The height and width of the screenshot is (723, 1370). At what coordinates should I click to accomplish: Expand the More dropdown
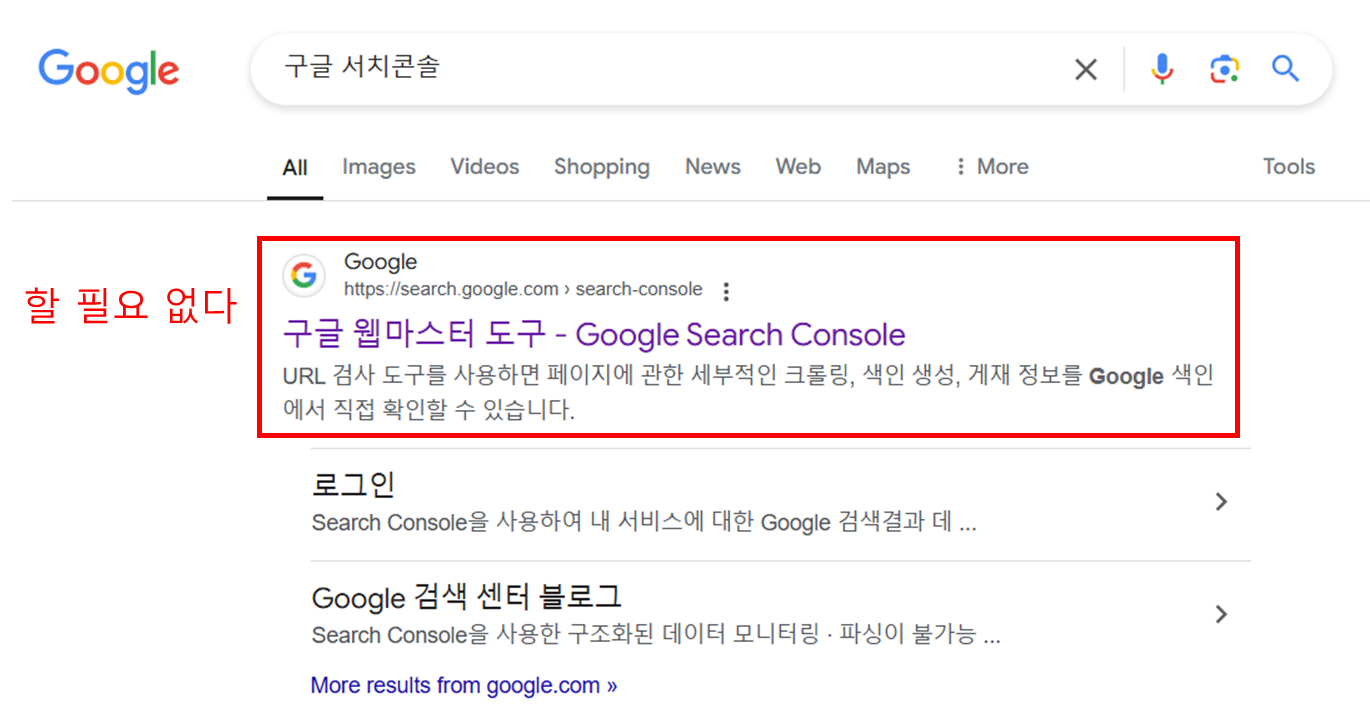[x=991, y=167]
